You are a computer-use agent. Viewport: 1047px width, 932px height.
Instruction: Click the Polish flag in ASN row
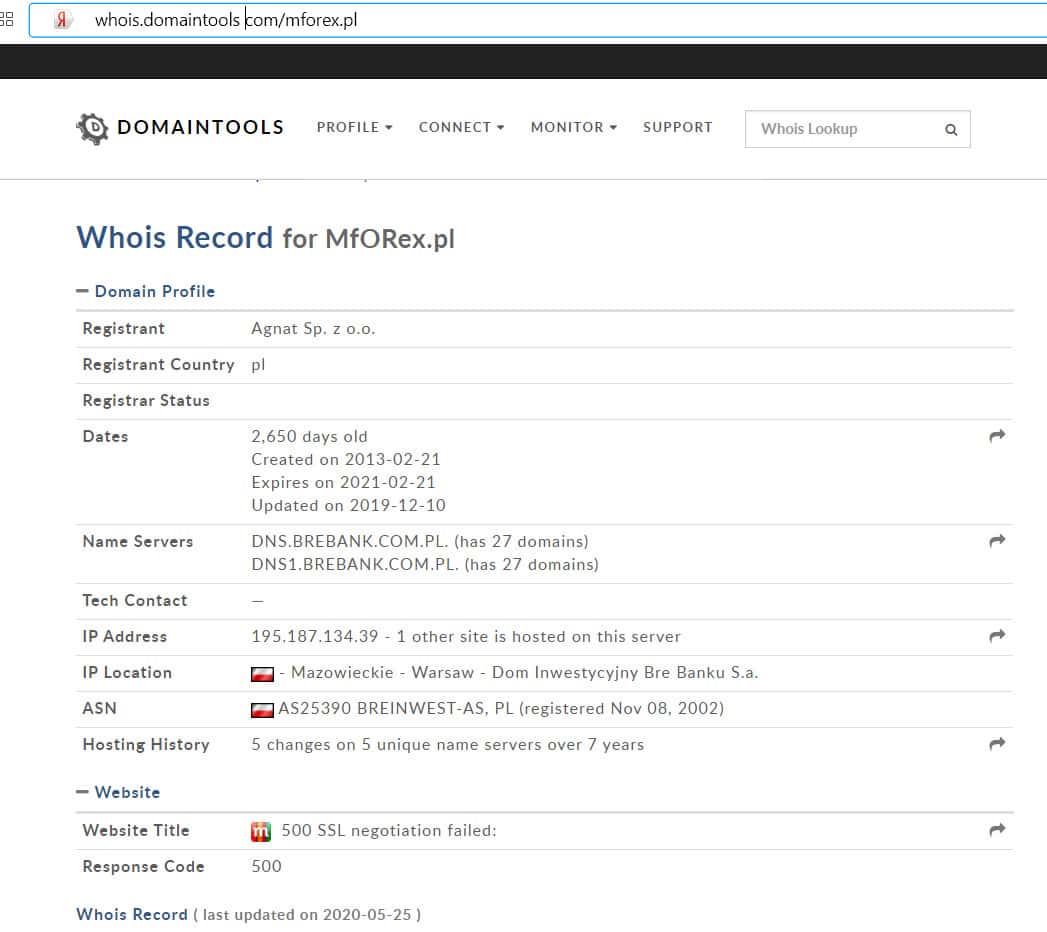[262, 710]
